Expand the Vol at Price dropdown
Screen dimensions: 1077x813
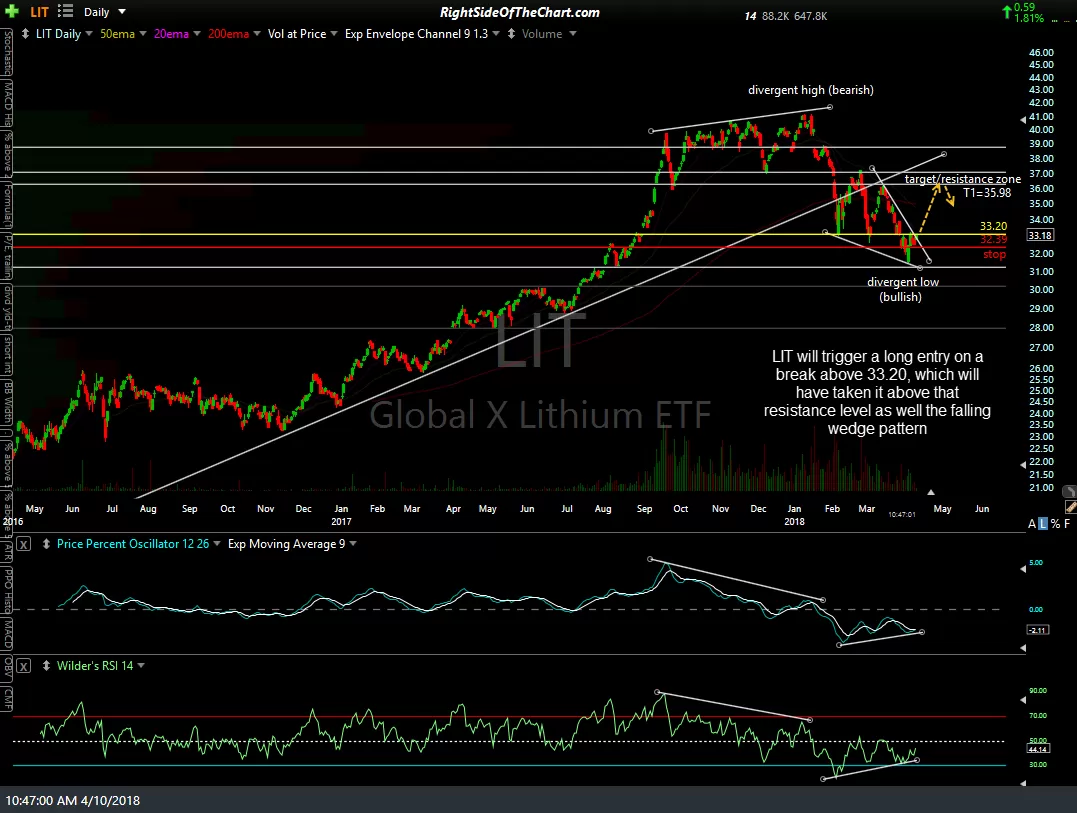click(334, 34)
